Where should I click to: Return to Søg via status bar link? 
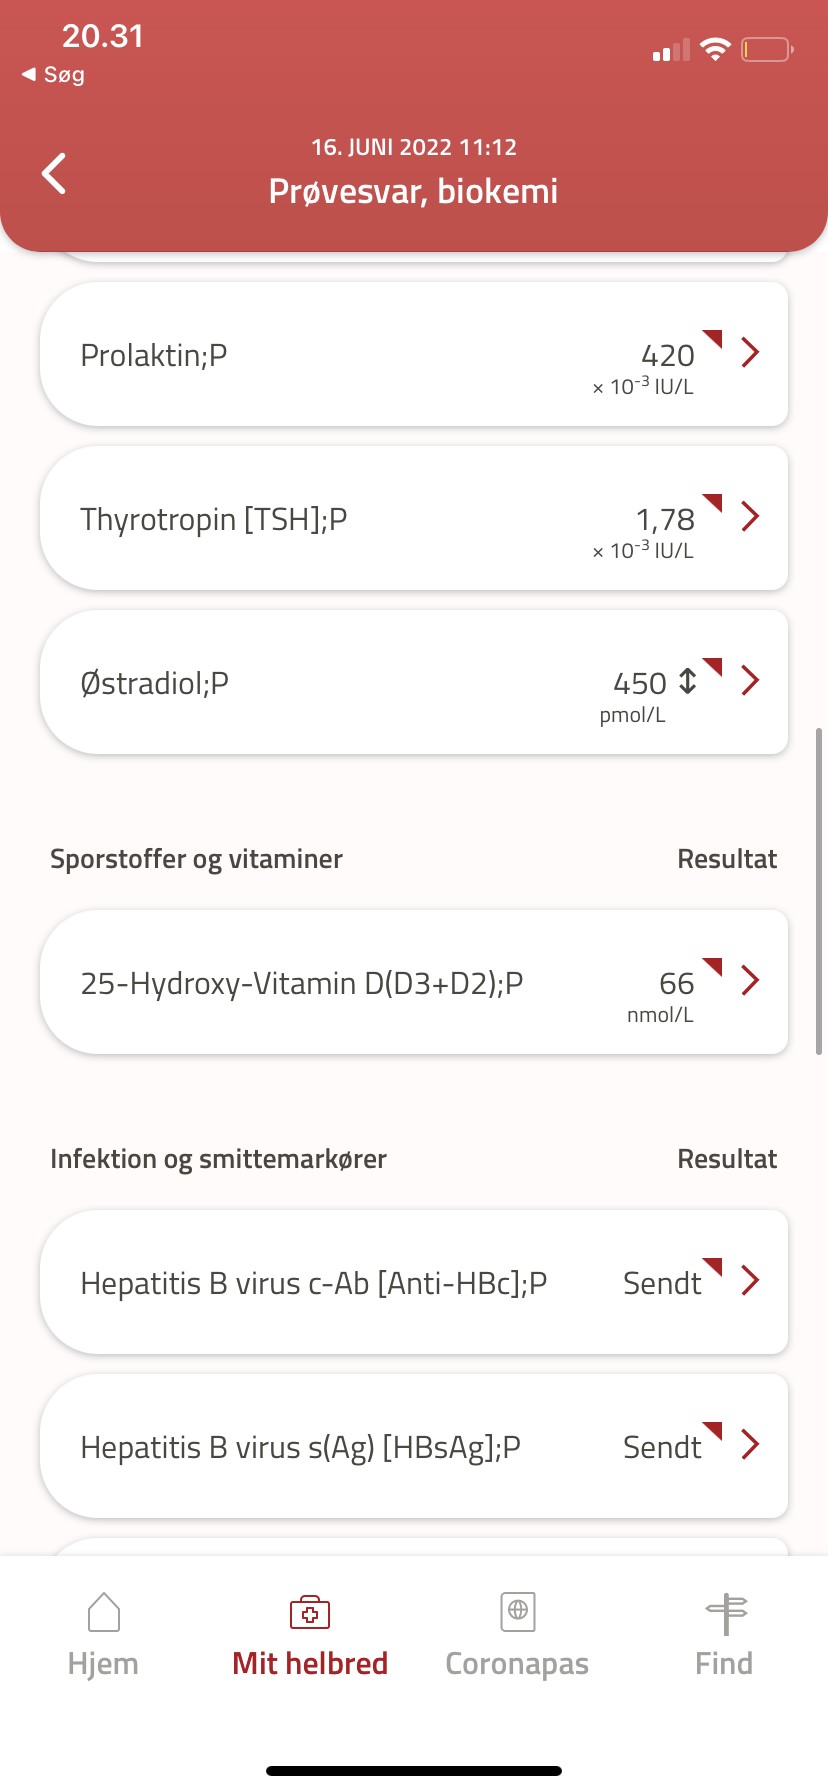tap(54, 75)
